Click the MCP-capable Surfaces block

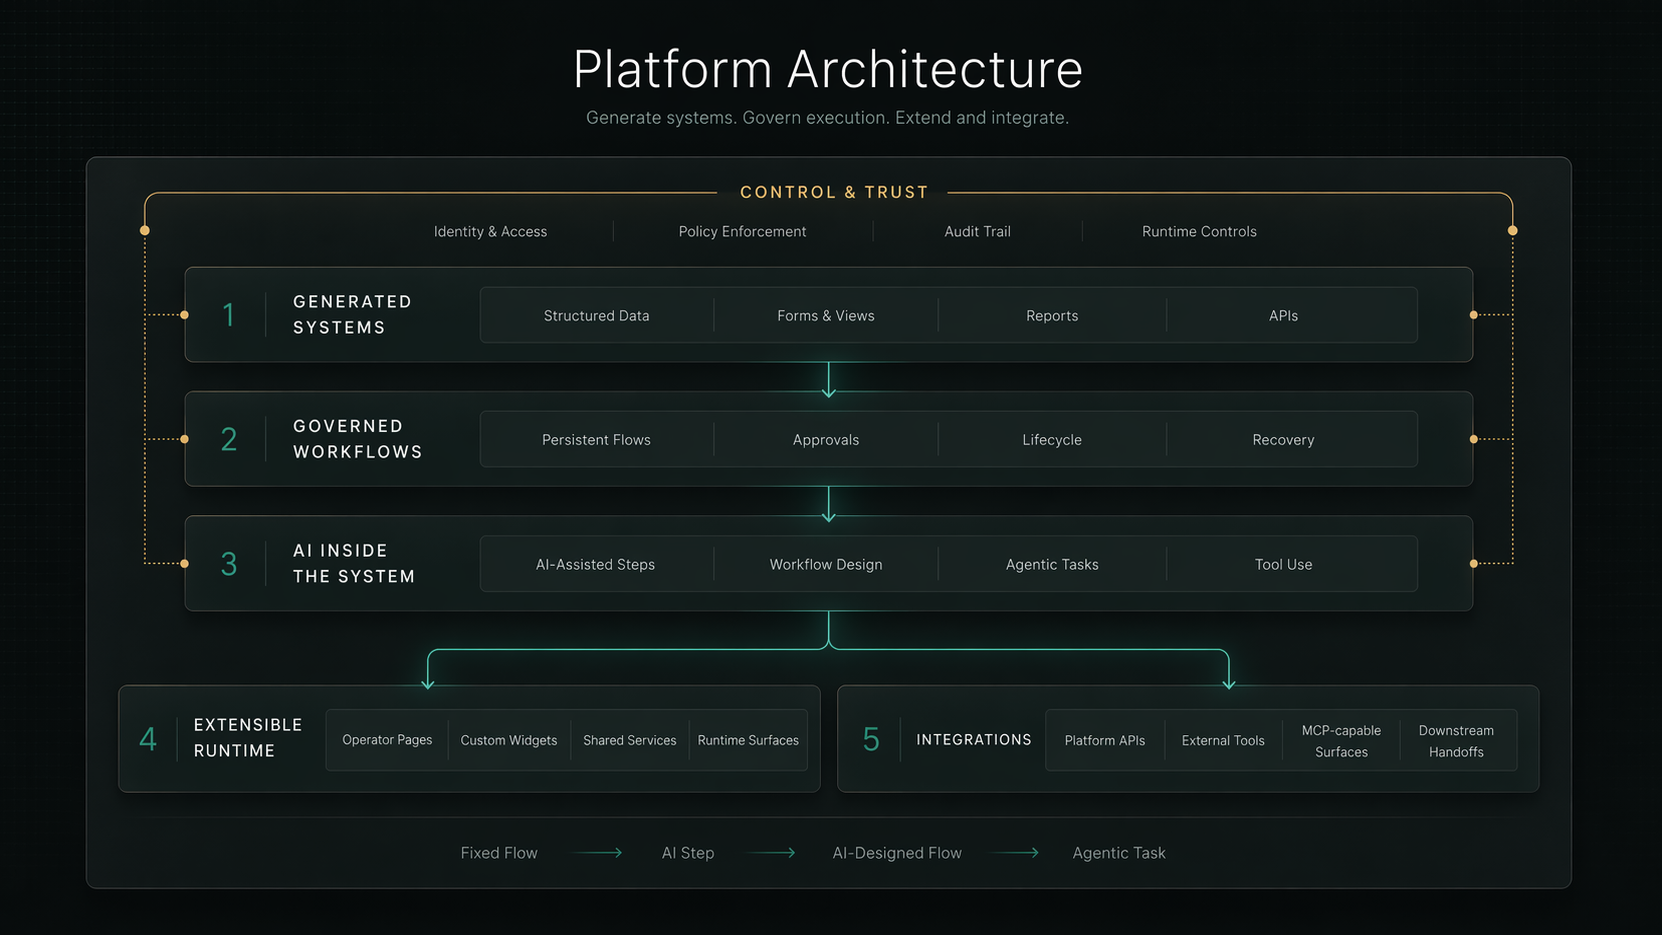click(1341, 740)
